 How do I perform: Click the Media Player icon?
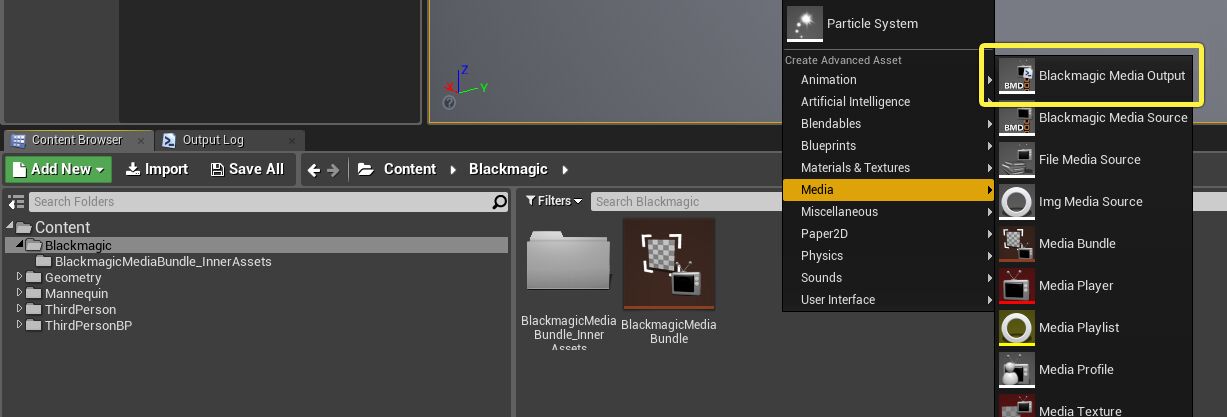[1017, 286]
